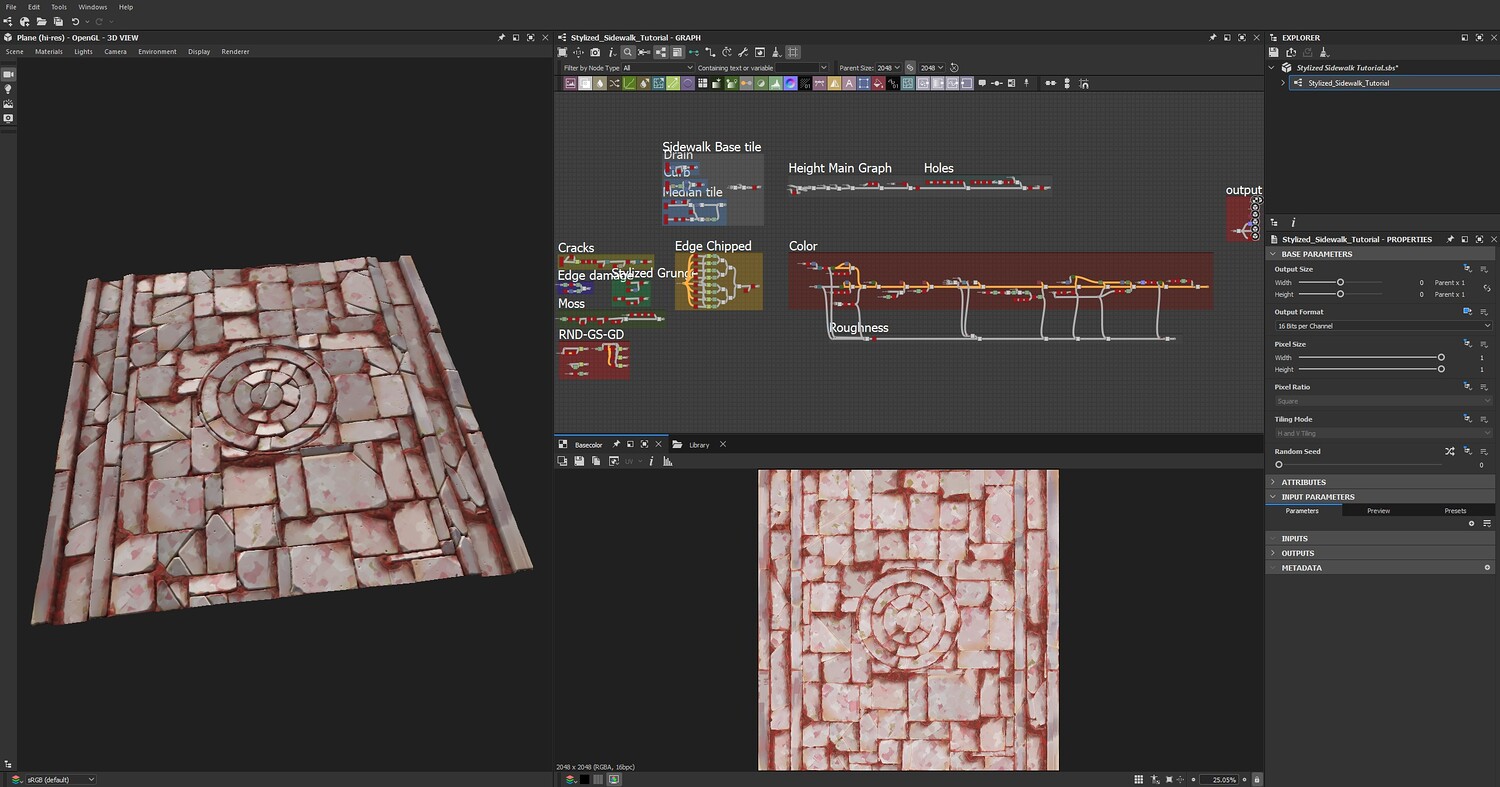
Task: Click the light bulb icon in 3D view
Action: point(8,89)
